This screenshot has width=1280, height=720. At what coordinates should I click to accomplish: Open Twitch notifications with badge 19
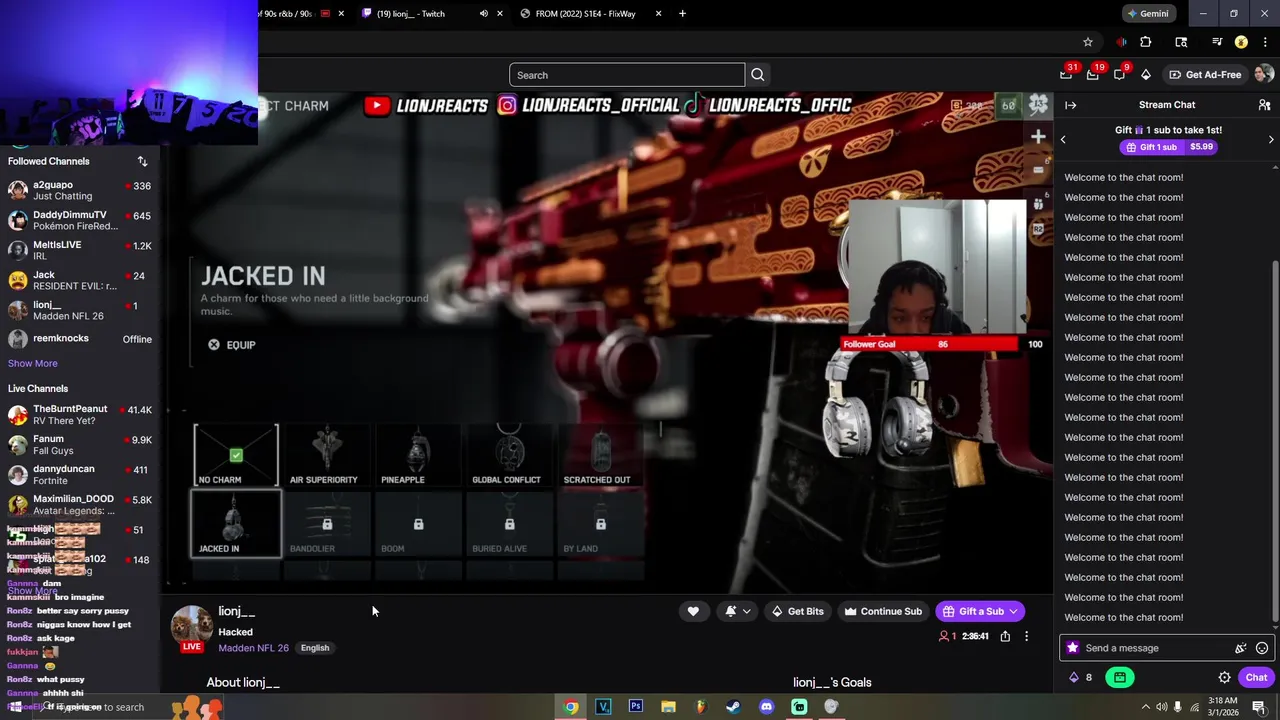pos(1093,74)
